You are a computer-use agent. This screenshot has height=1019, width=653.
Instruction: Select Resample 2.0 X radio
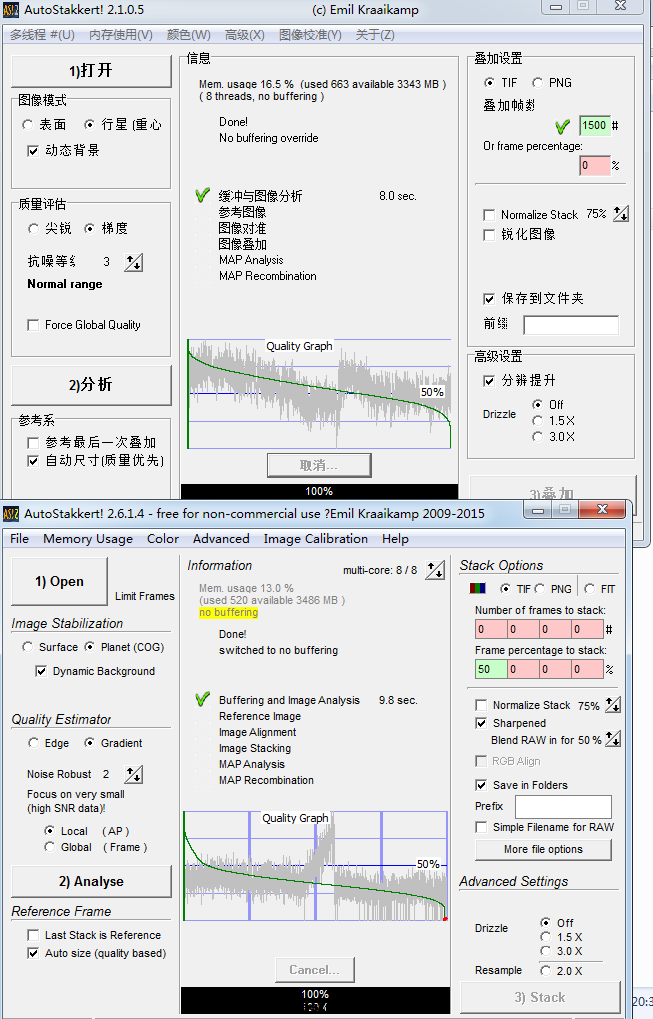click(546, 970)
